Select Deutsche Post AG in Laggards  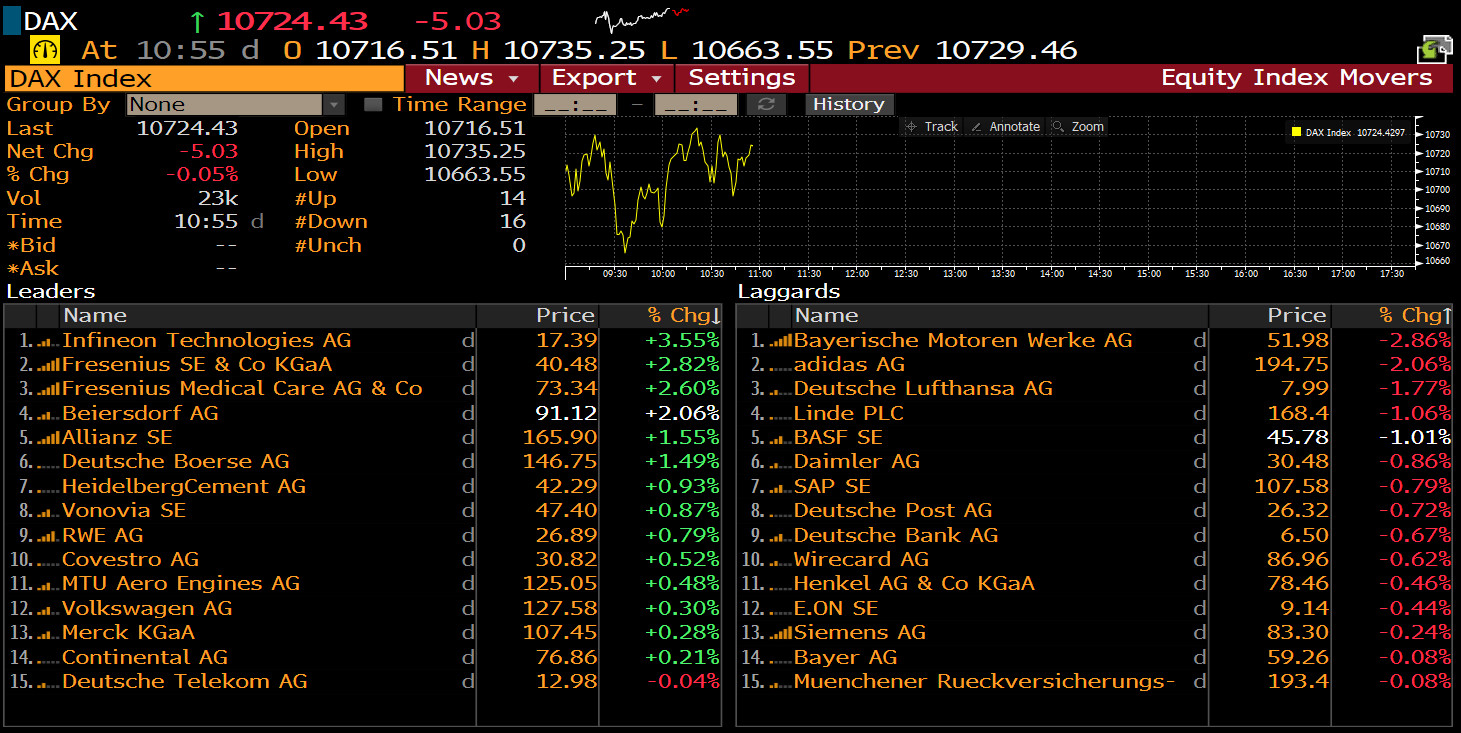point(893,511)
